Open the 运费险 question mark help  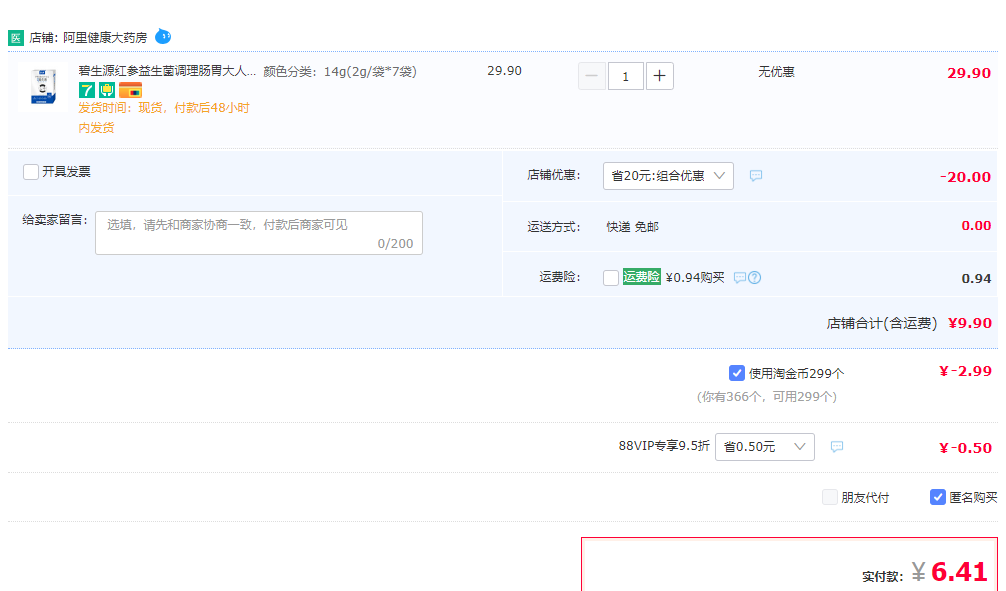point(754,278)
